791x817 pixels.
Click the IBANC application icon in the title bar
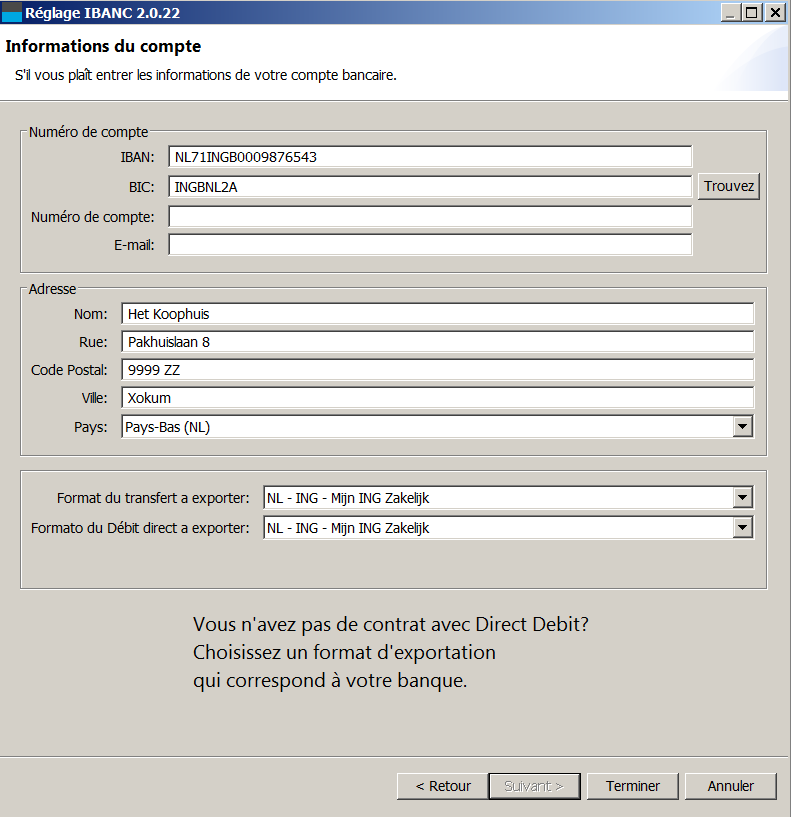11,13
